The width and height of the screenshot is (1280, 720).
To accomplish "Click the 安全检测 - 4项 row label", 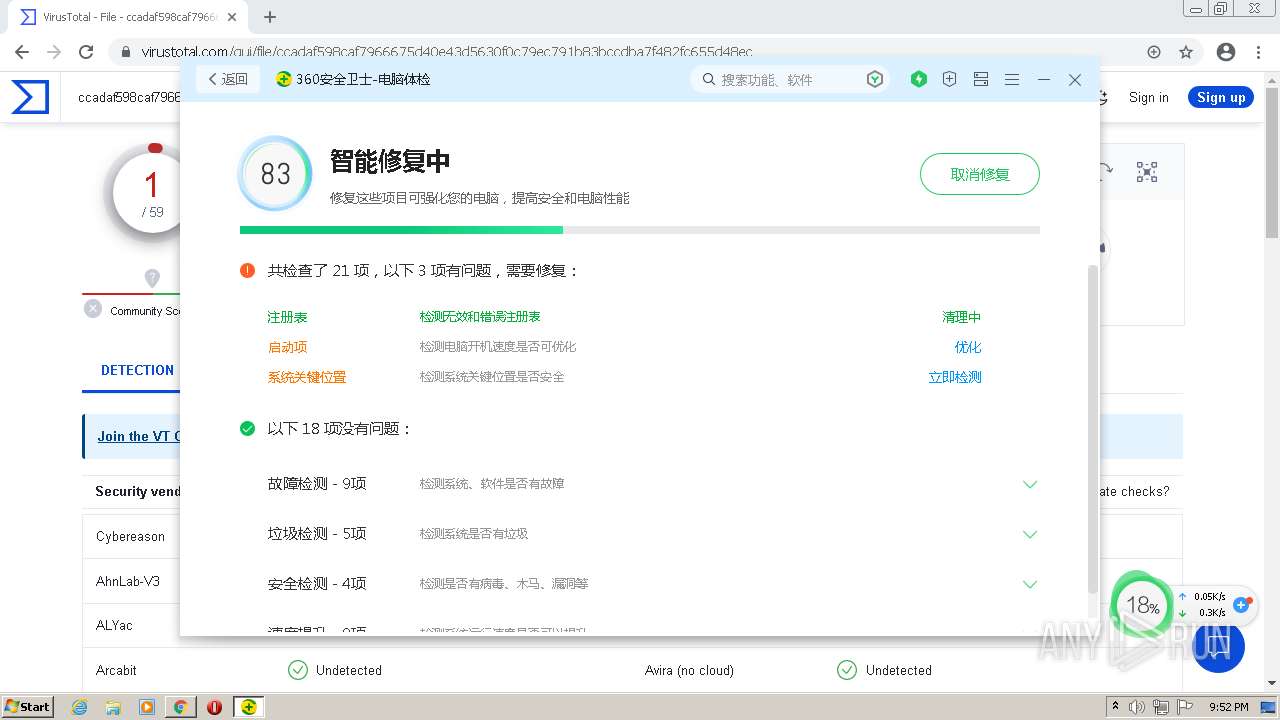I will [x=317, y=583].
